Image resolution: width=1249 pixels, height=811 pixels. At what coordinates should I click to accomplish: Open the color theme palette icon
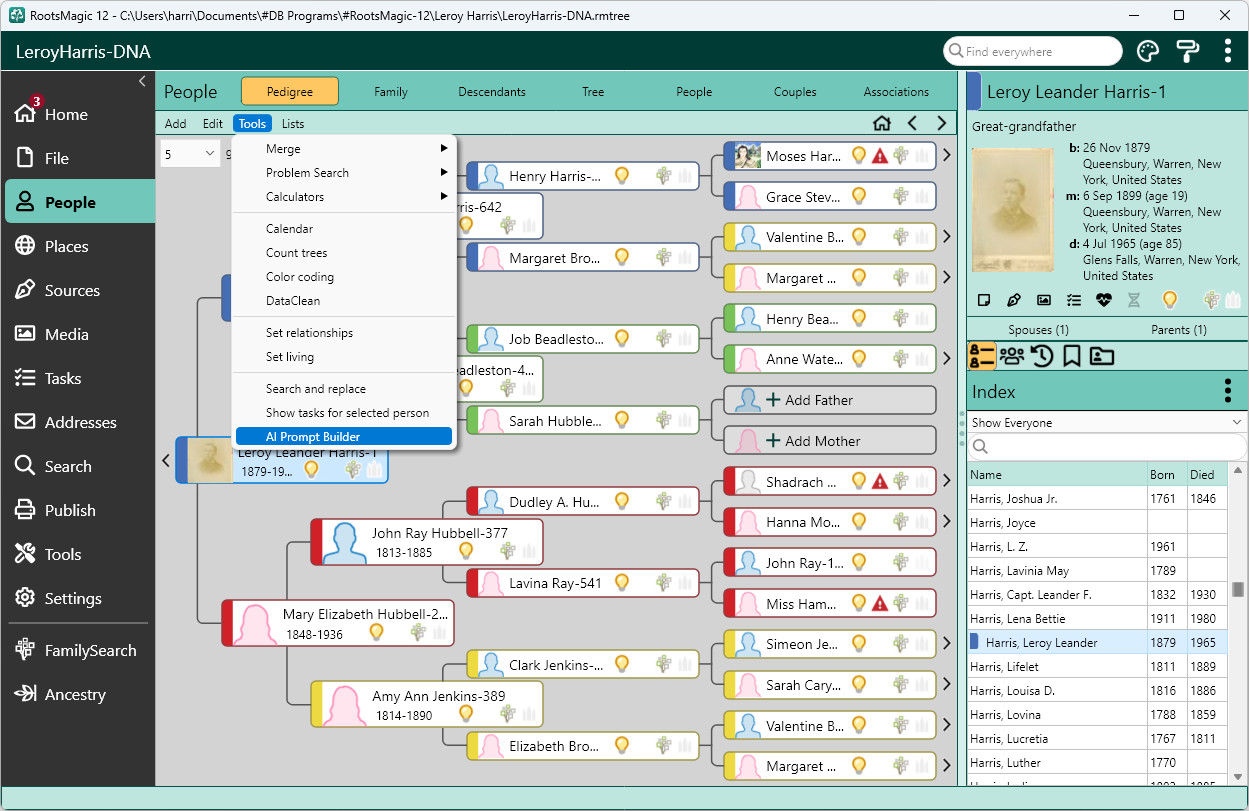pos(1147,51)
